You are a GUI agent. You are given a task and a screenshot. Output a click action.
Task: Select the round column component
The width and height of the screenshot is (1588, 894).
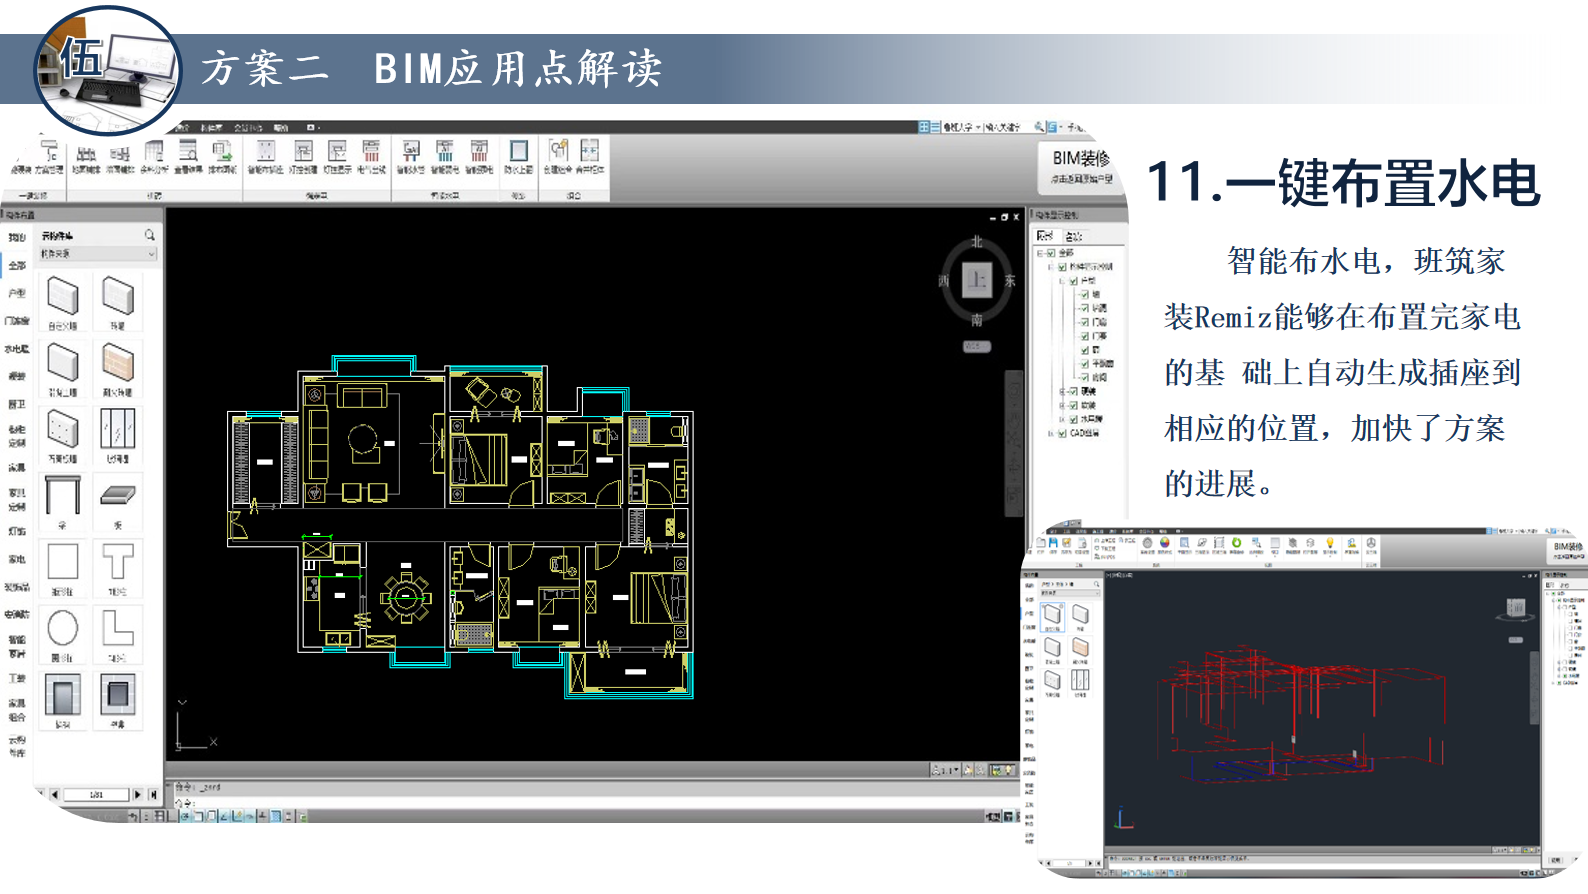point(63,634)
